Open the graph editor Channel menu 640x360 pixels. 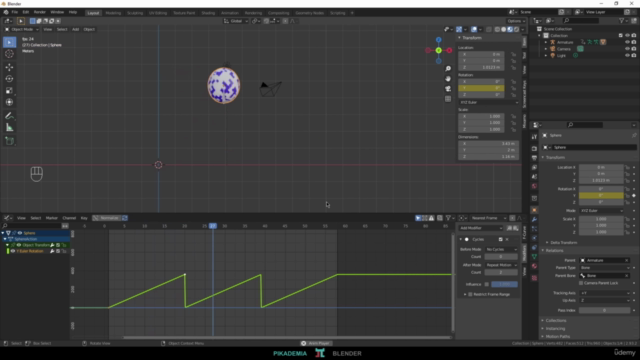pyautogui.click(x=69, y=218)
